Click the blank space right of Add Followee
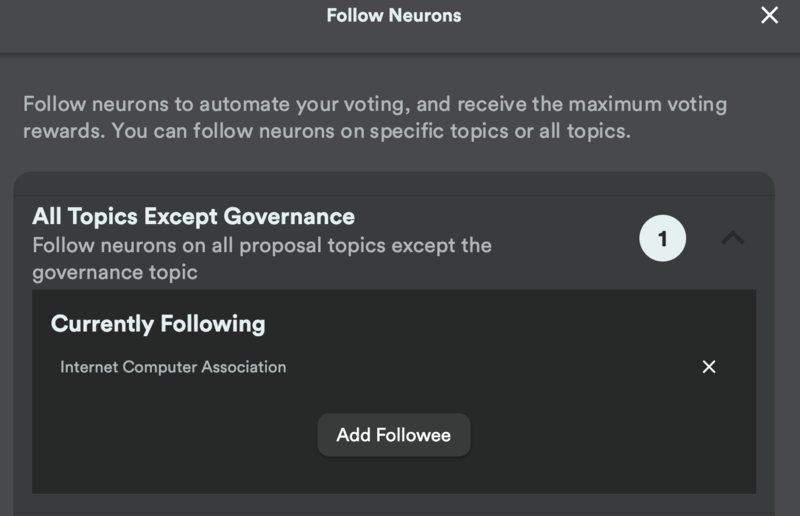800x516 pixels. coord(610,435)
